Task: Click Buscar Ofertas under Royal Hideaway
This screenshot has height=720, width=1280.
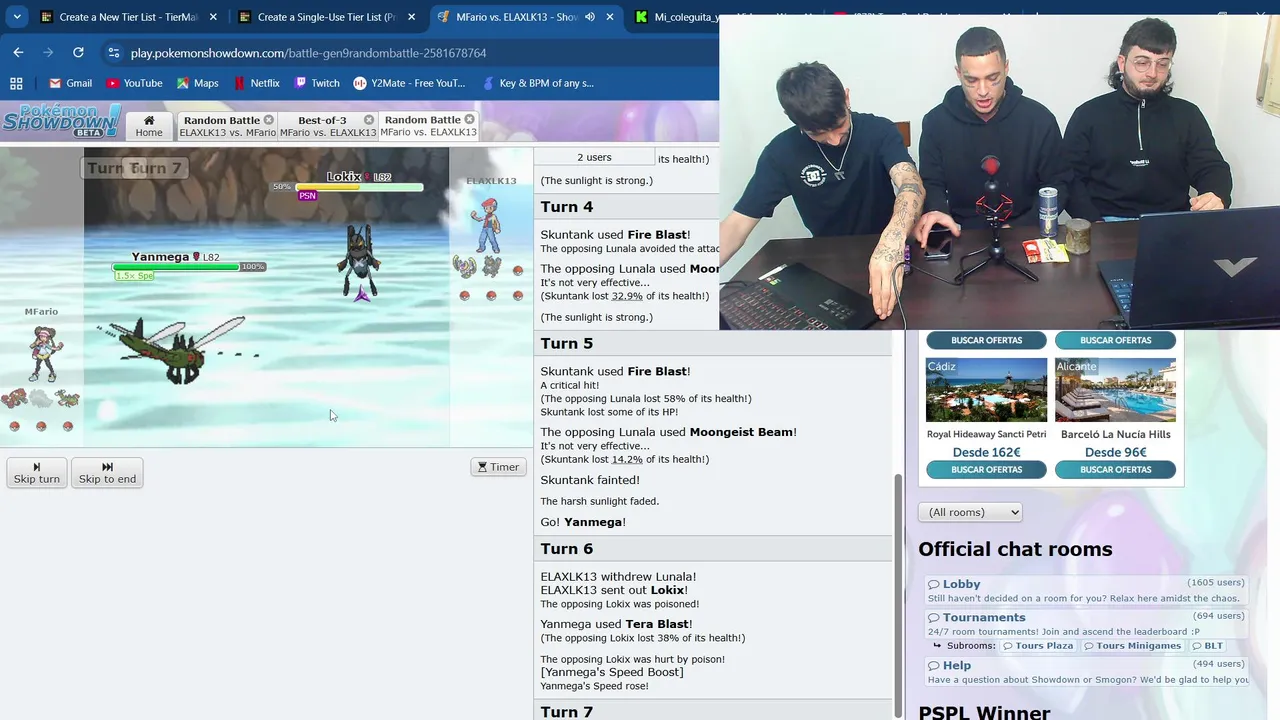Action: coord(986,470)
